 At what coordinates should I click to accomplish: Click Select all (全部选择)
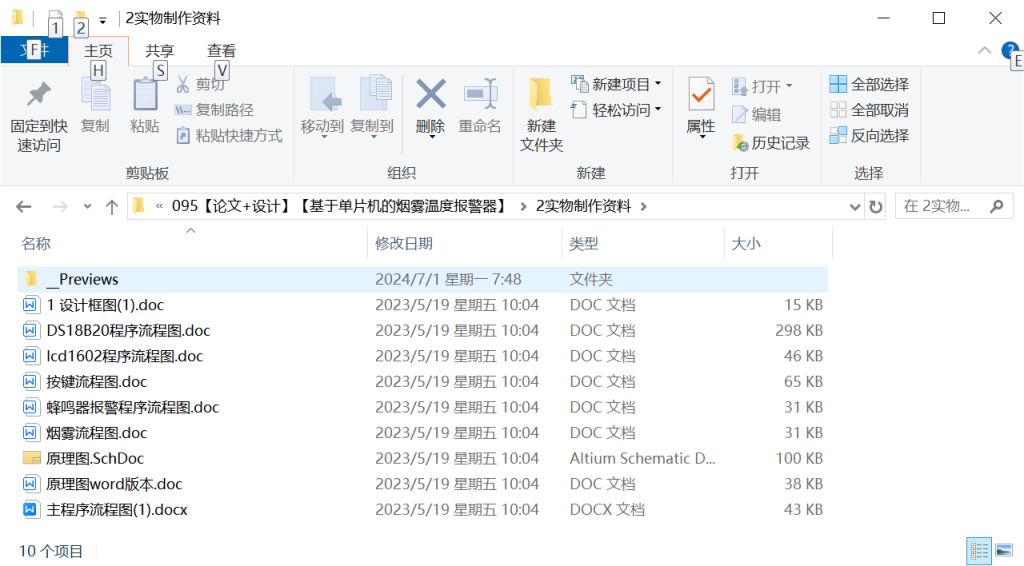(x=870, y=84)
